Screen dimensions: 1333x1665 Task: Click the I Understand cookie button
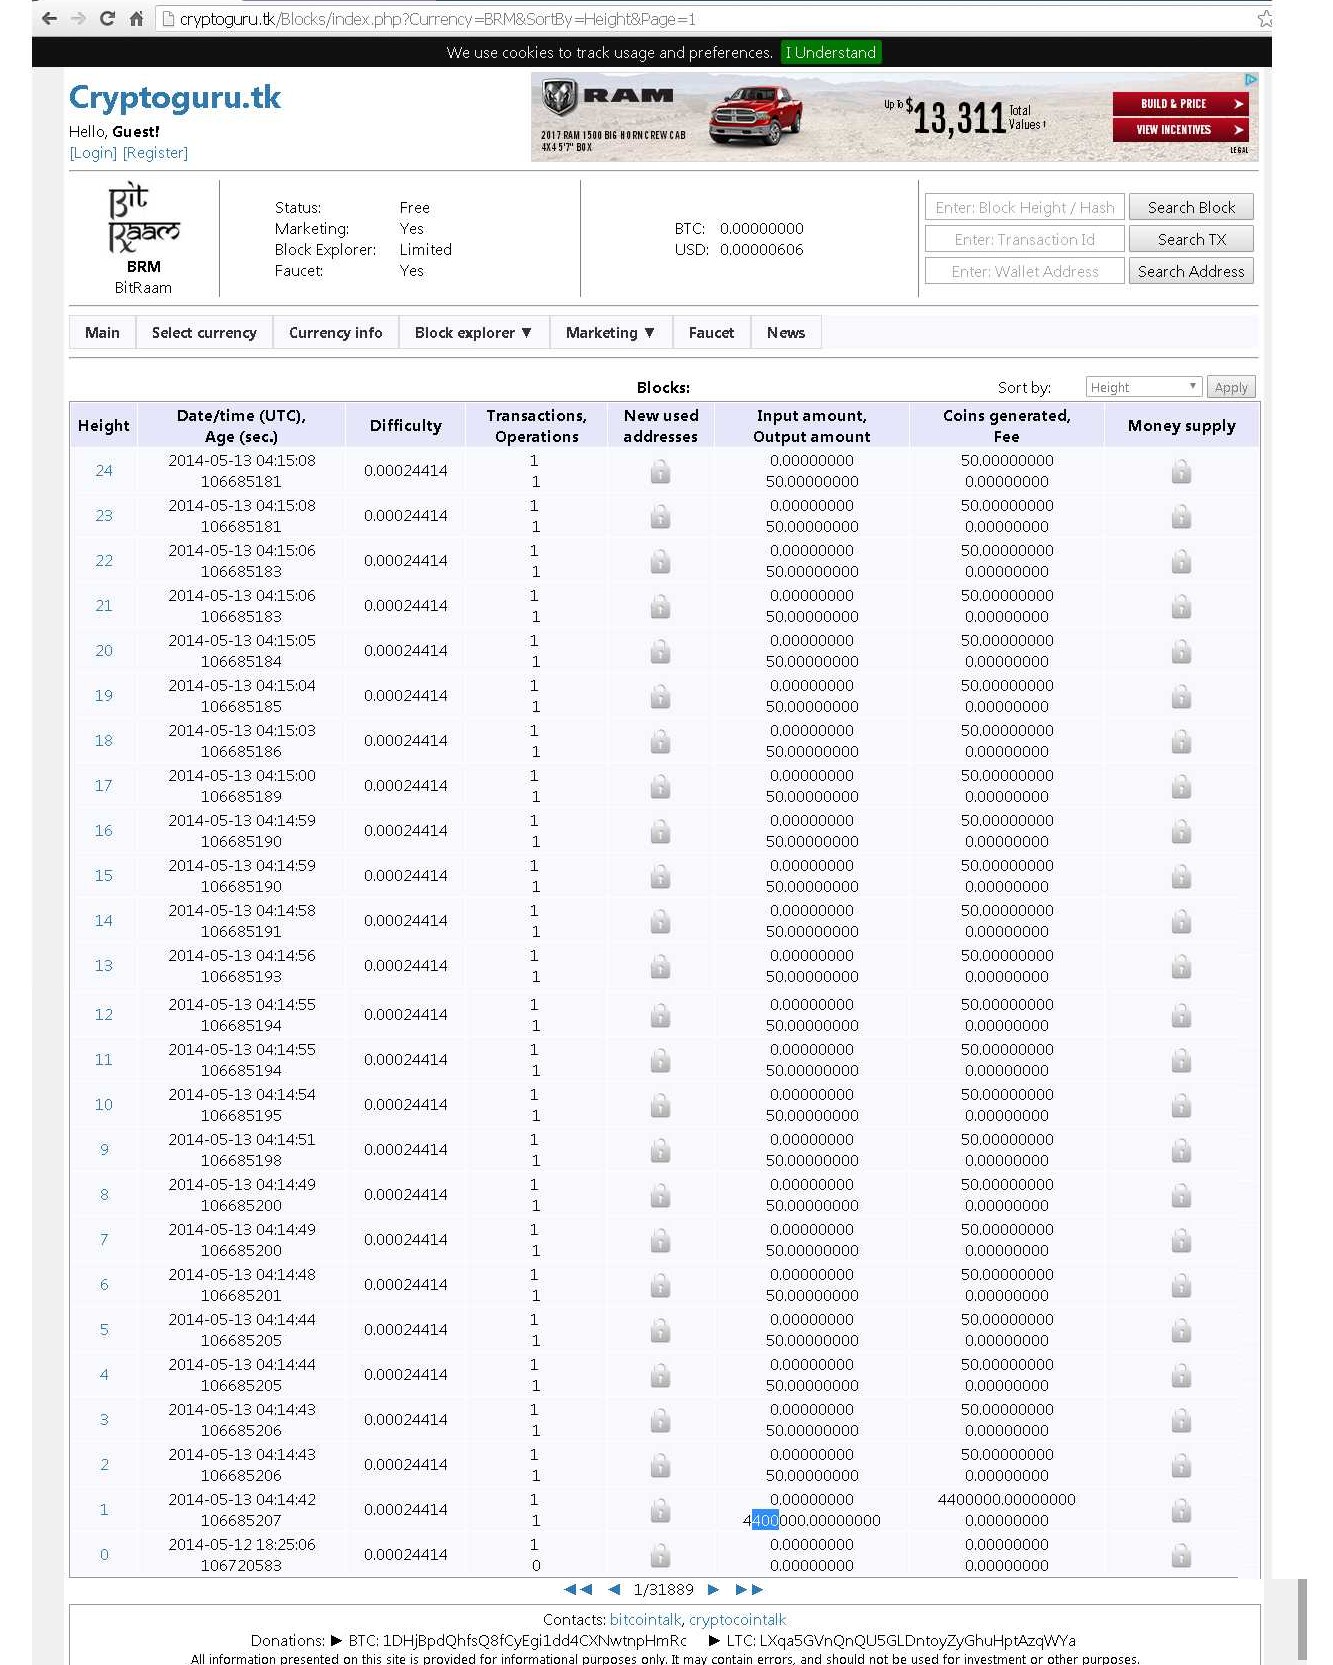pos(830,52)
